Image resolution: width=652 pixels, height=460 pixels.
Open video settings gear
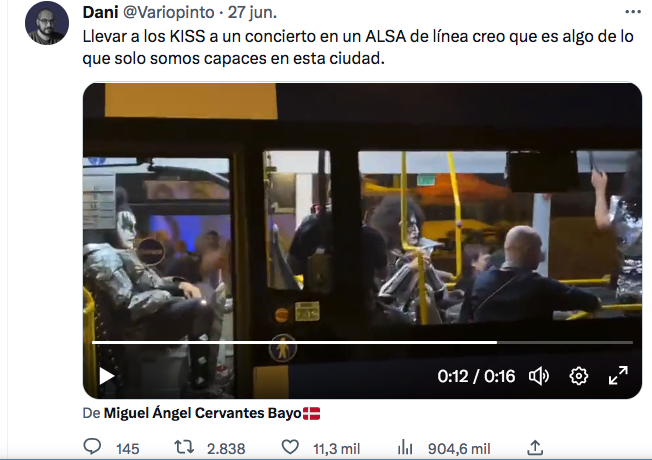coord(578,376)
